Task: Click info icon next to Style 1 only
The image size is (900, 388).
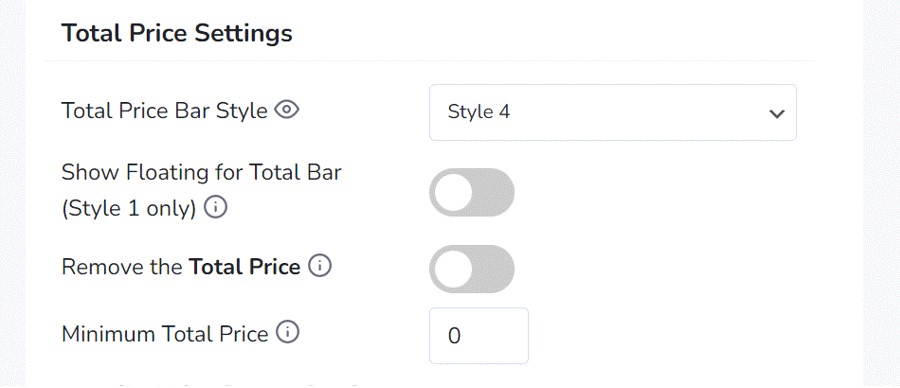Action: 215,208
